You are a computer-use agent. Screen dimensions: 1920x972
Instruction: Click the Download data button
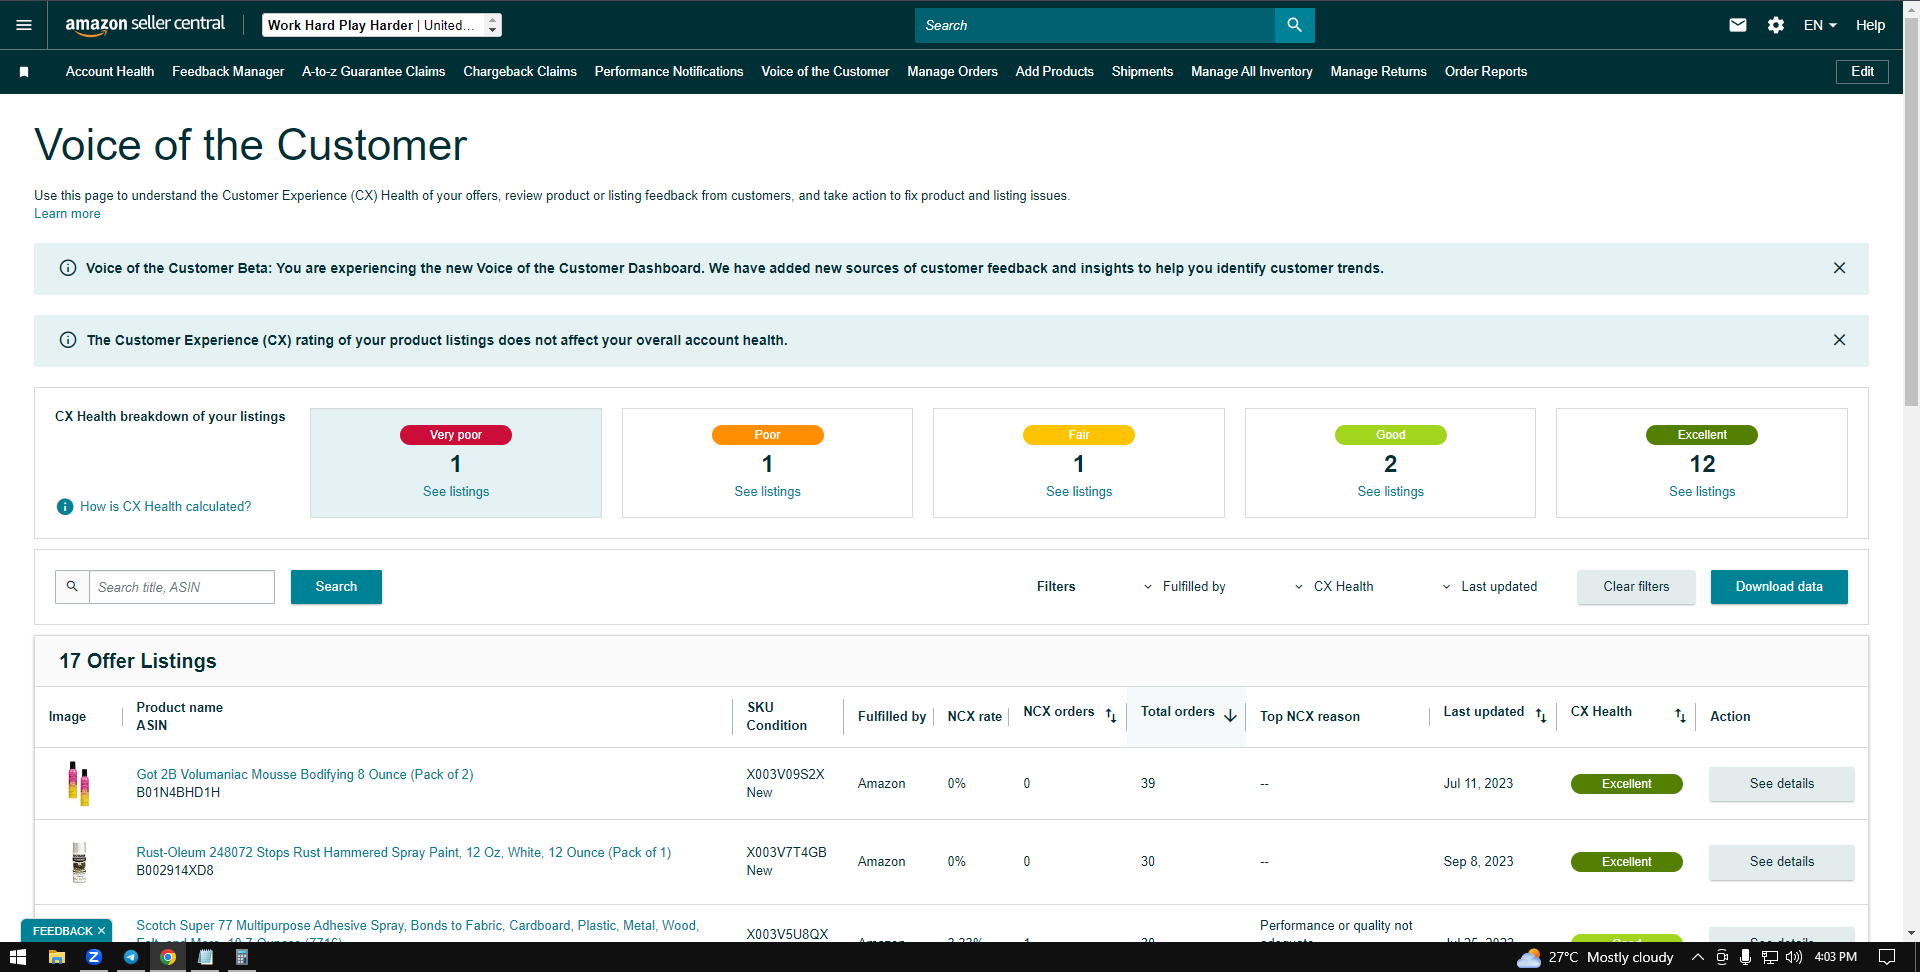(x=1779, y=587)
